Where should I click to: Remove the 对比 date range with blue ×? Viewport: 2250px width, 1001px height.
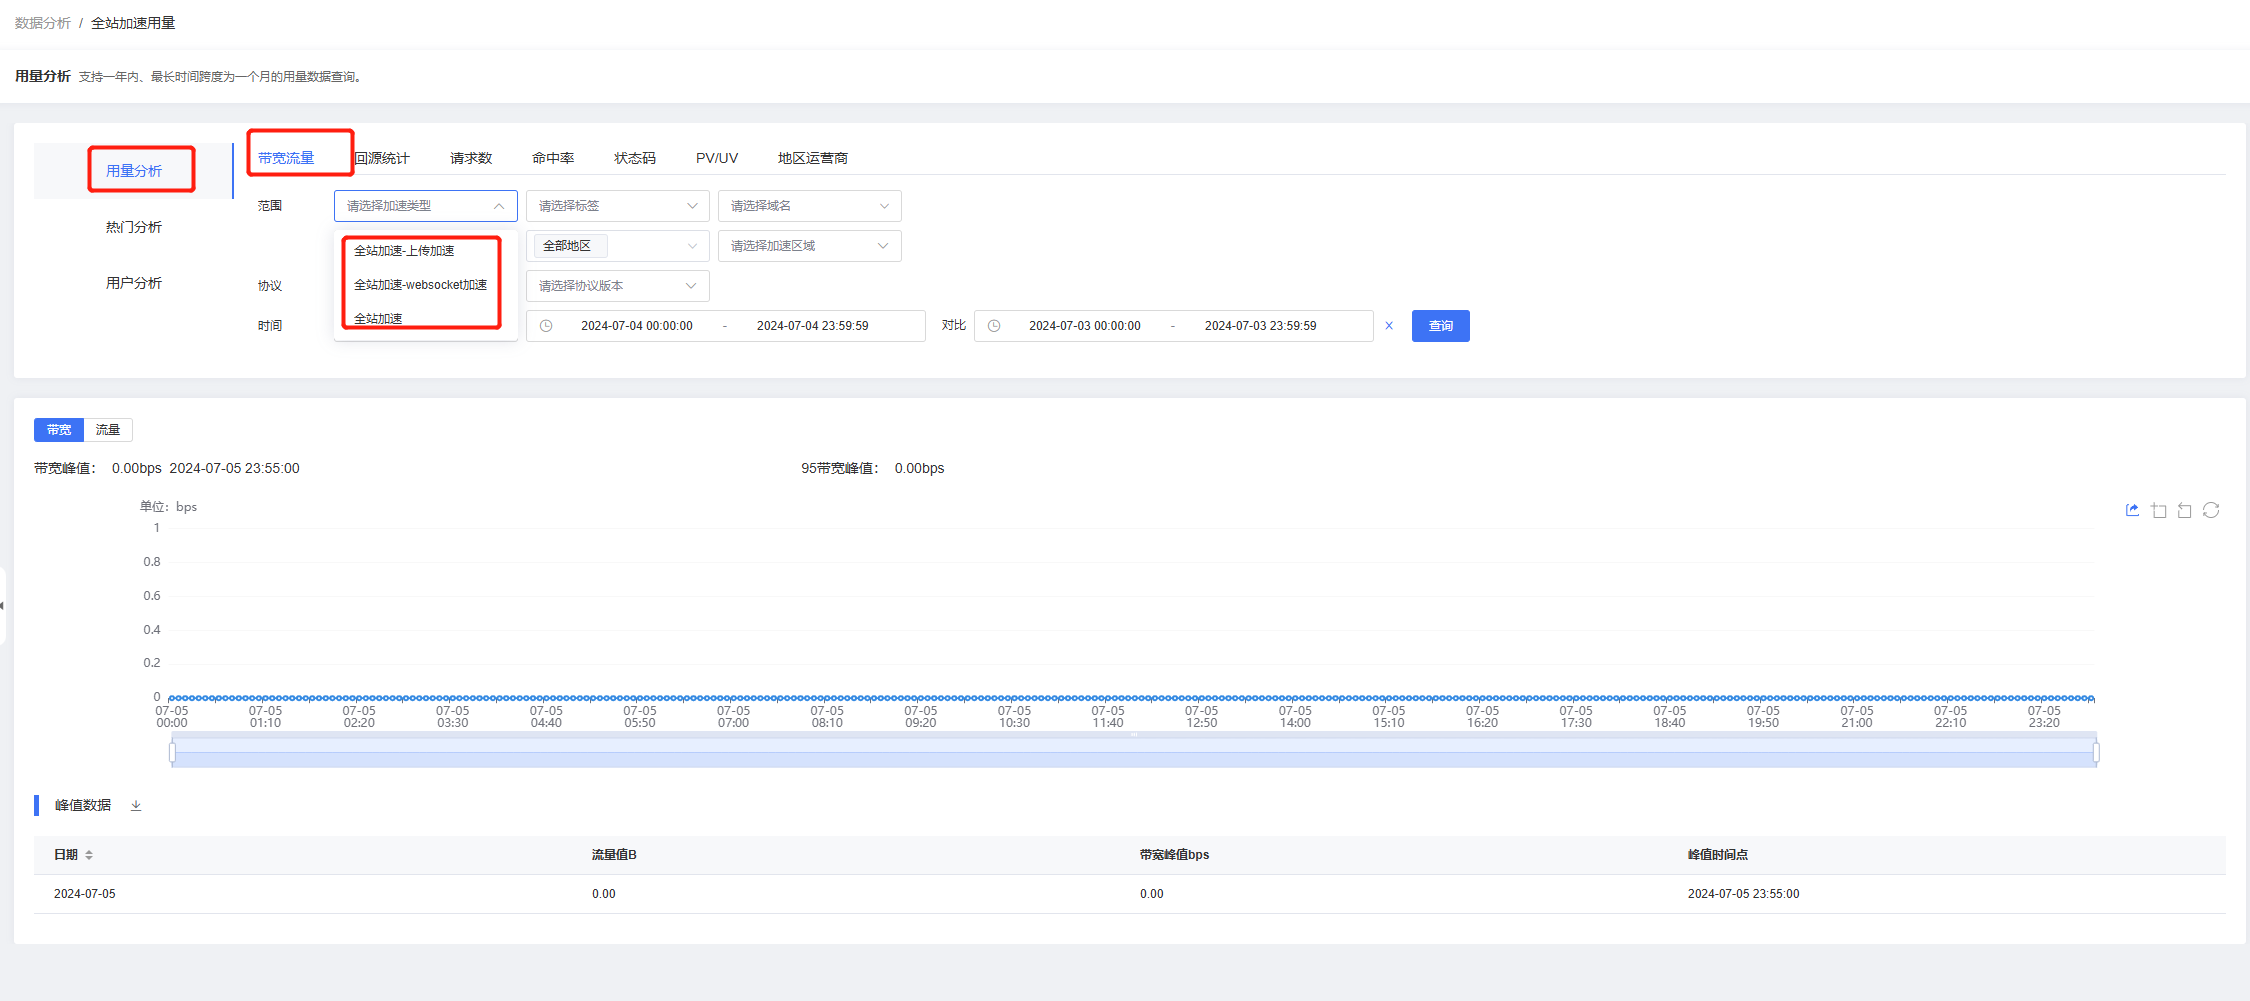coord(1389,326)
